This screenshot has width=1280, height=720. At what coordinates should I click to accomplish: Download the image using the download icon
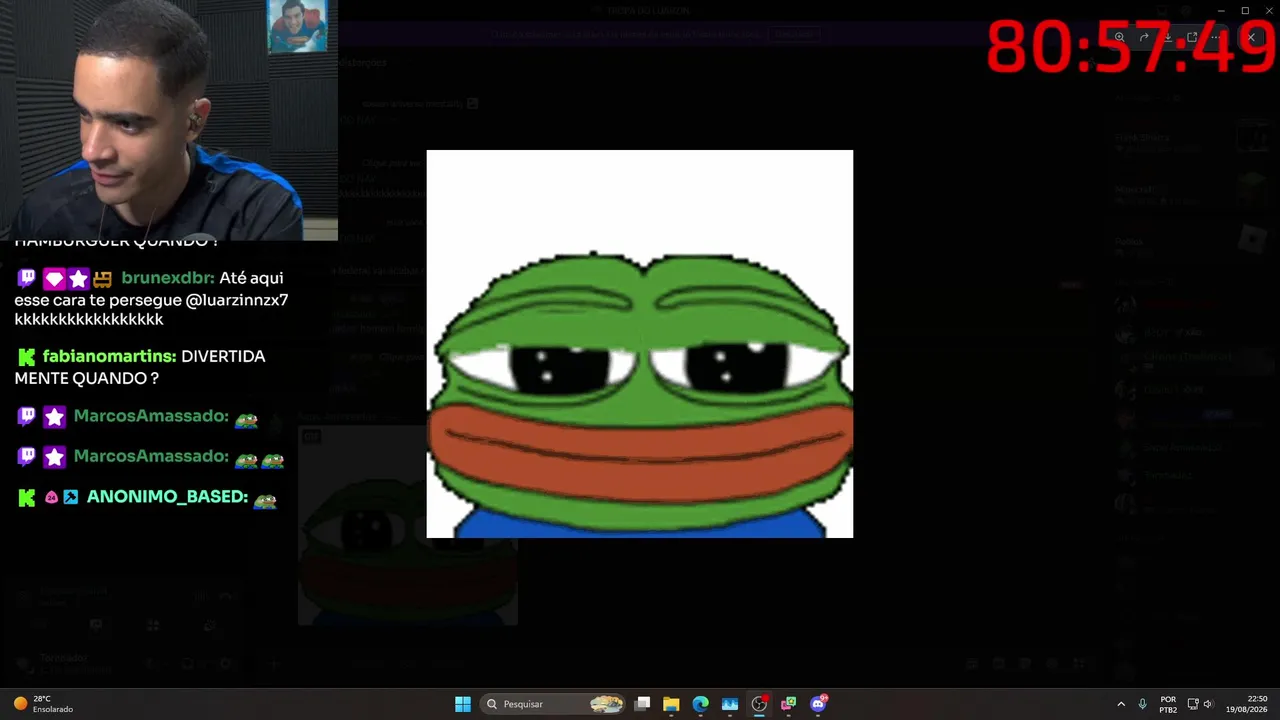[x=1167, y=37]
